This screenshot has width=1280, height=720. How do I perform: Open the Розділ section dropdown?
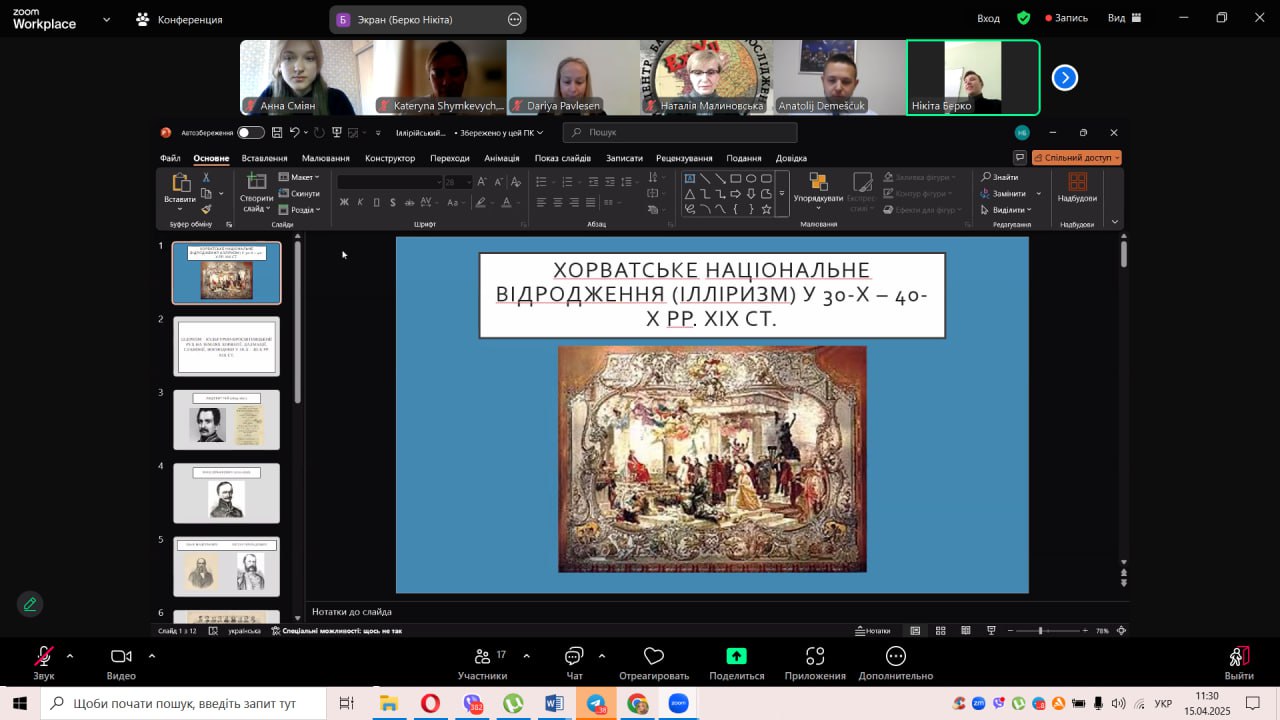pos(299,210)
